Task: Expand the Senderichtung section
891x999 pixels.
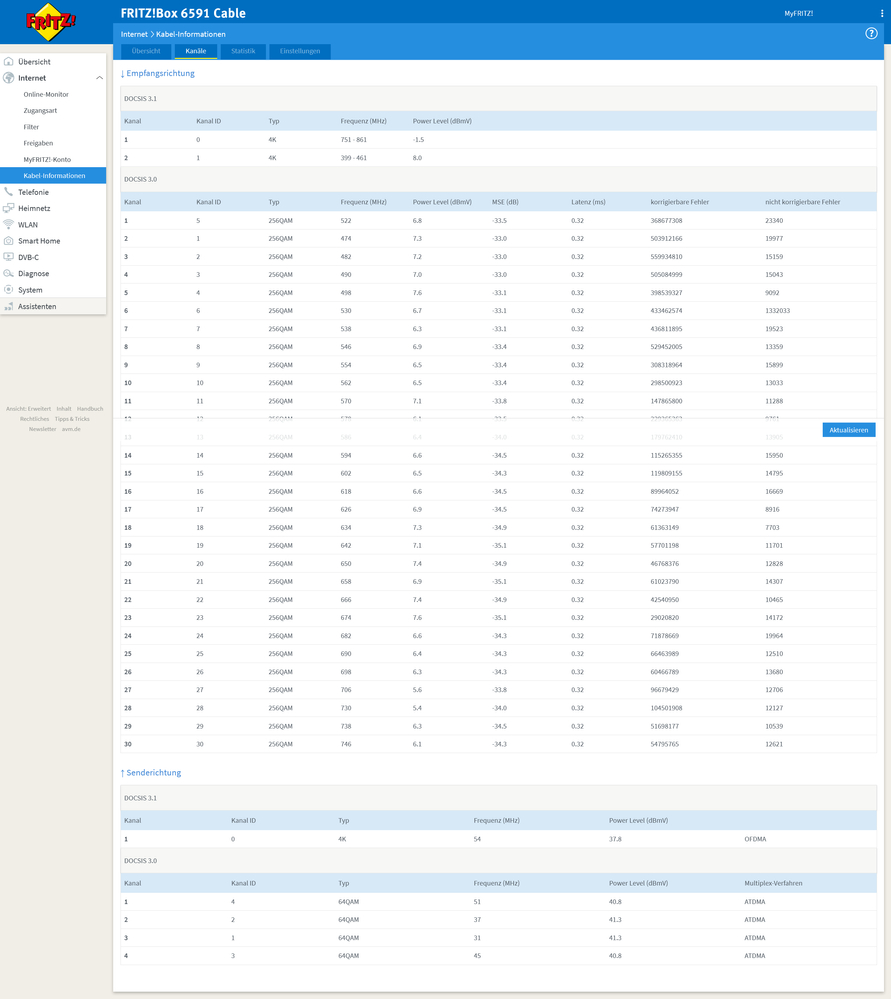Action: (150, 772)
